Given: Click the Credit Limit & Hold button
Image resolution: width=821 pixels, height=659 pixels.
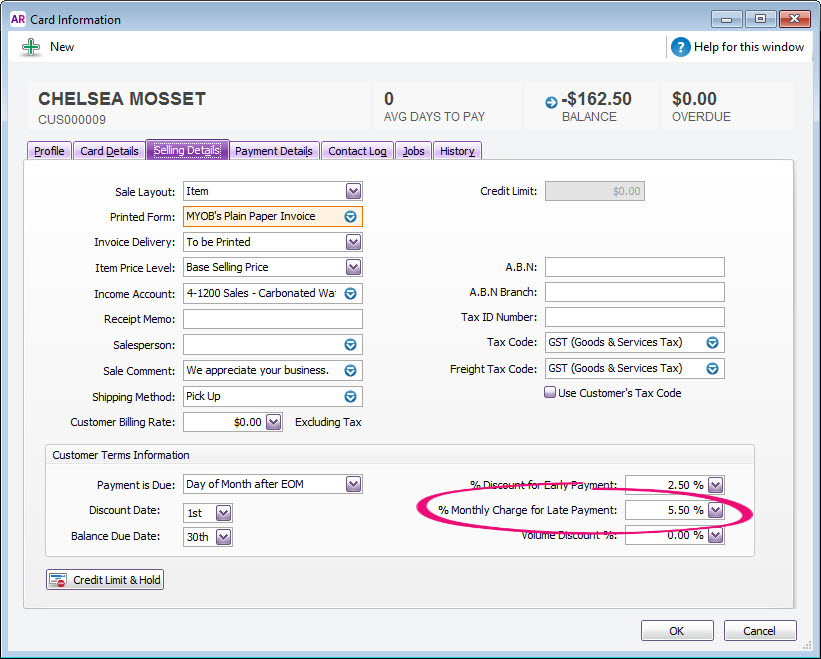Looking at the screenshot, I should coord(105,580).
